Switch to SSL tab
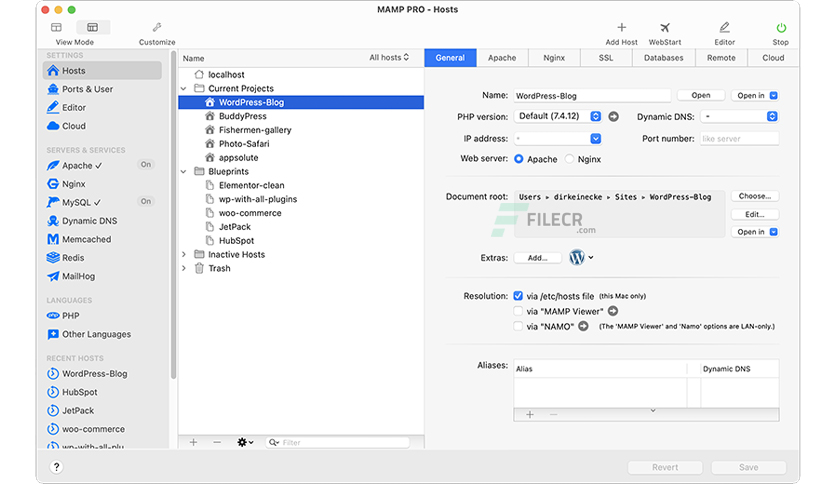836x484 pixels. [606, 58]
